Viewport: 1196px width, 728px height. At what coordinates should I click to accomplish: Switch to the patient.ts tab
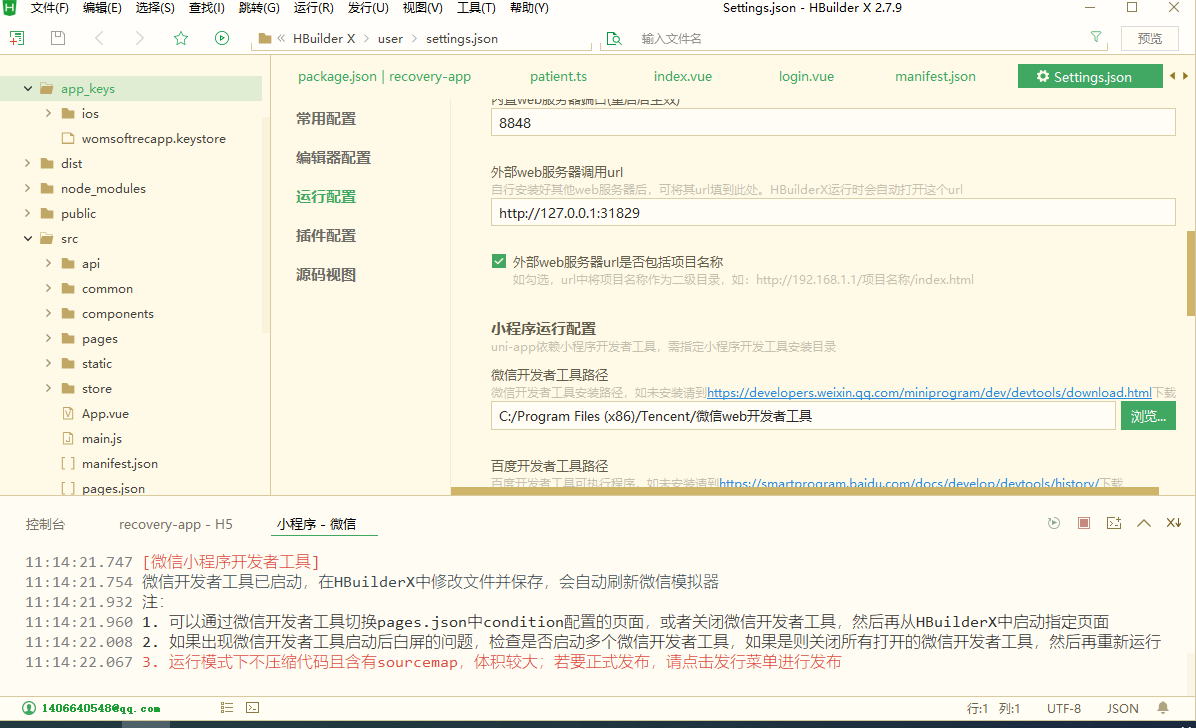click(x=558, y=76)
